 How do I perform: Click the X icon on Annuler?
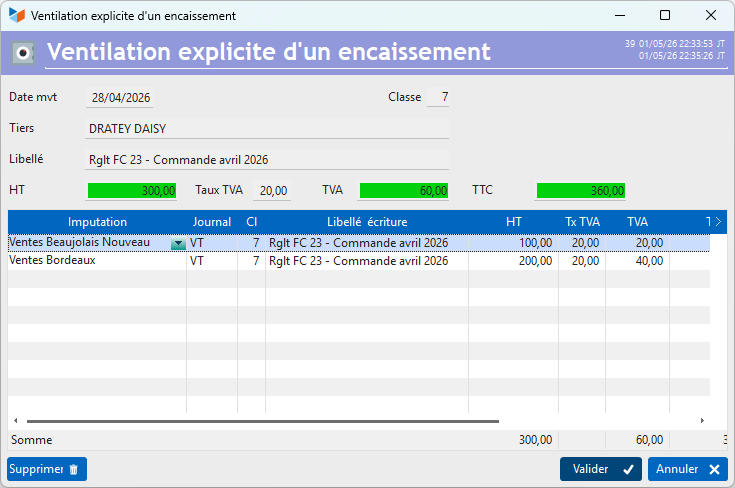[x=714, y=469]
